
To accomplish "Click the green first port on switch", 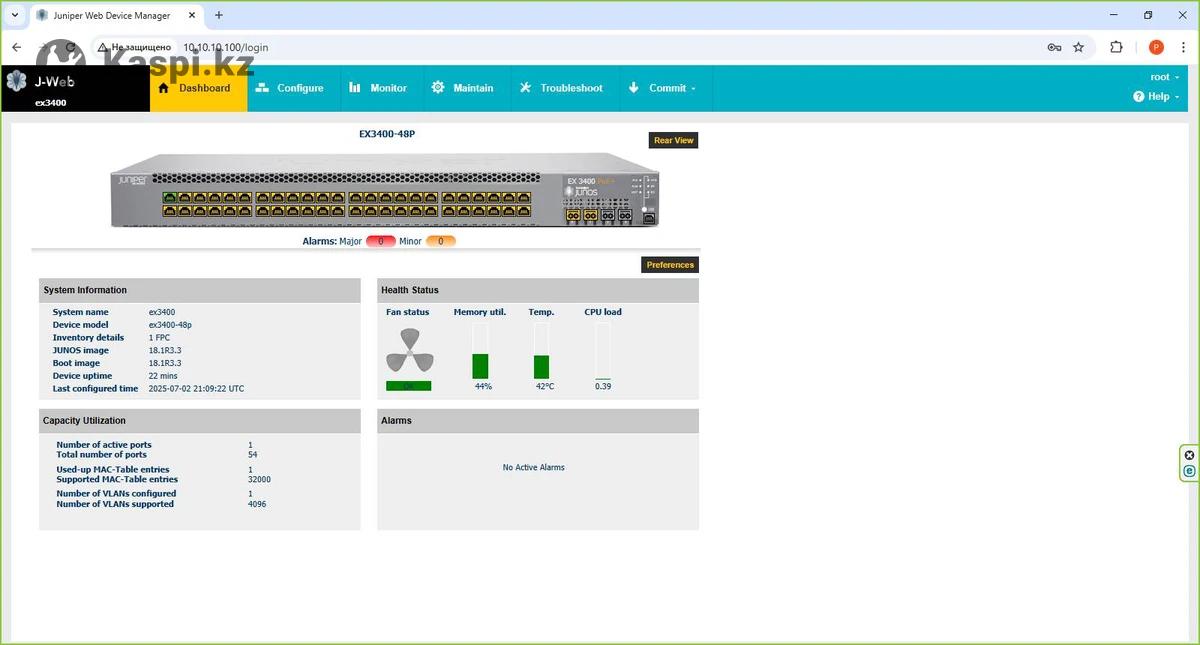I will pos(170,198).
